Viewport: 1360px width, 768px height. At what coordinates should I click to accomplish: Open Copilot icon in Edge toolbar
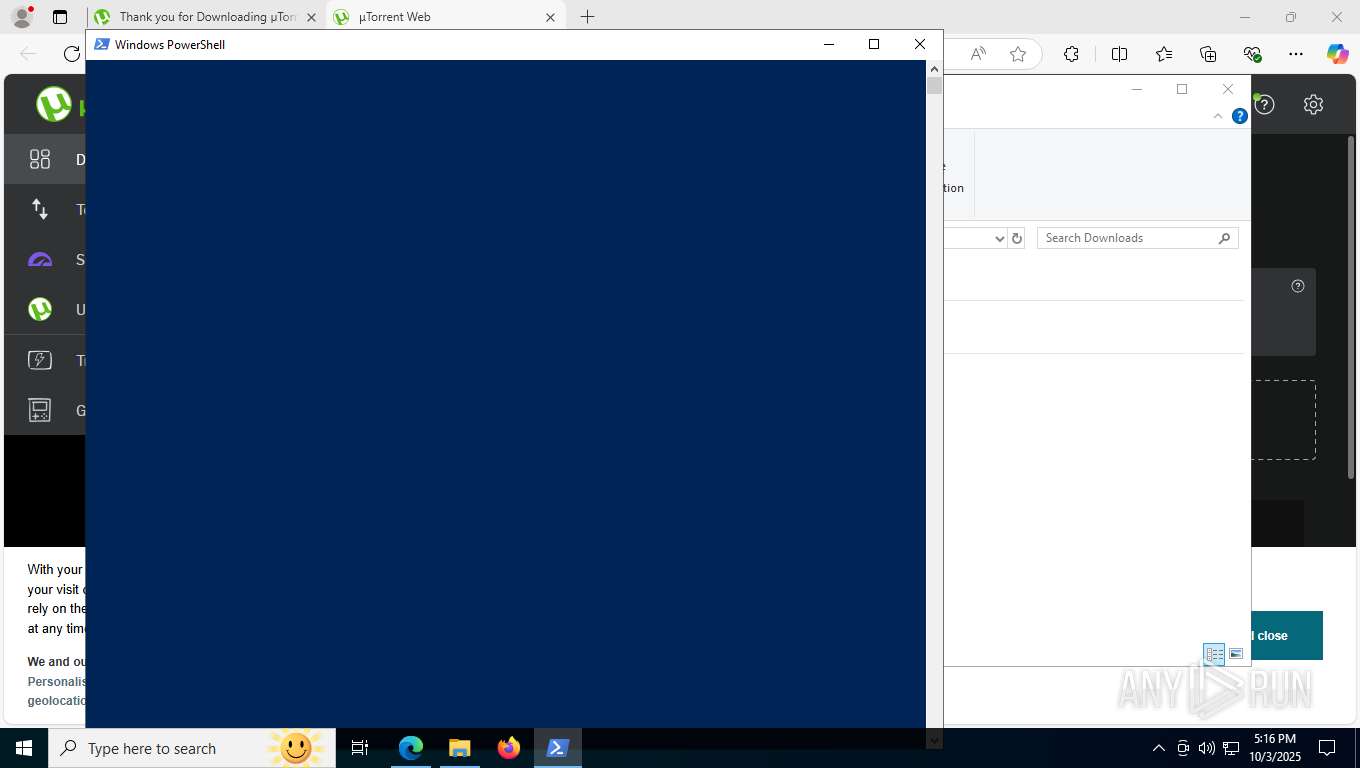tap(1338, 54)
